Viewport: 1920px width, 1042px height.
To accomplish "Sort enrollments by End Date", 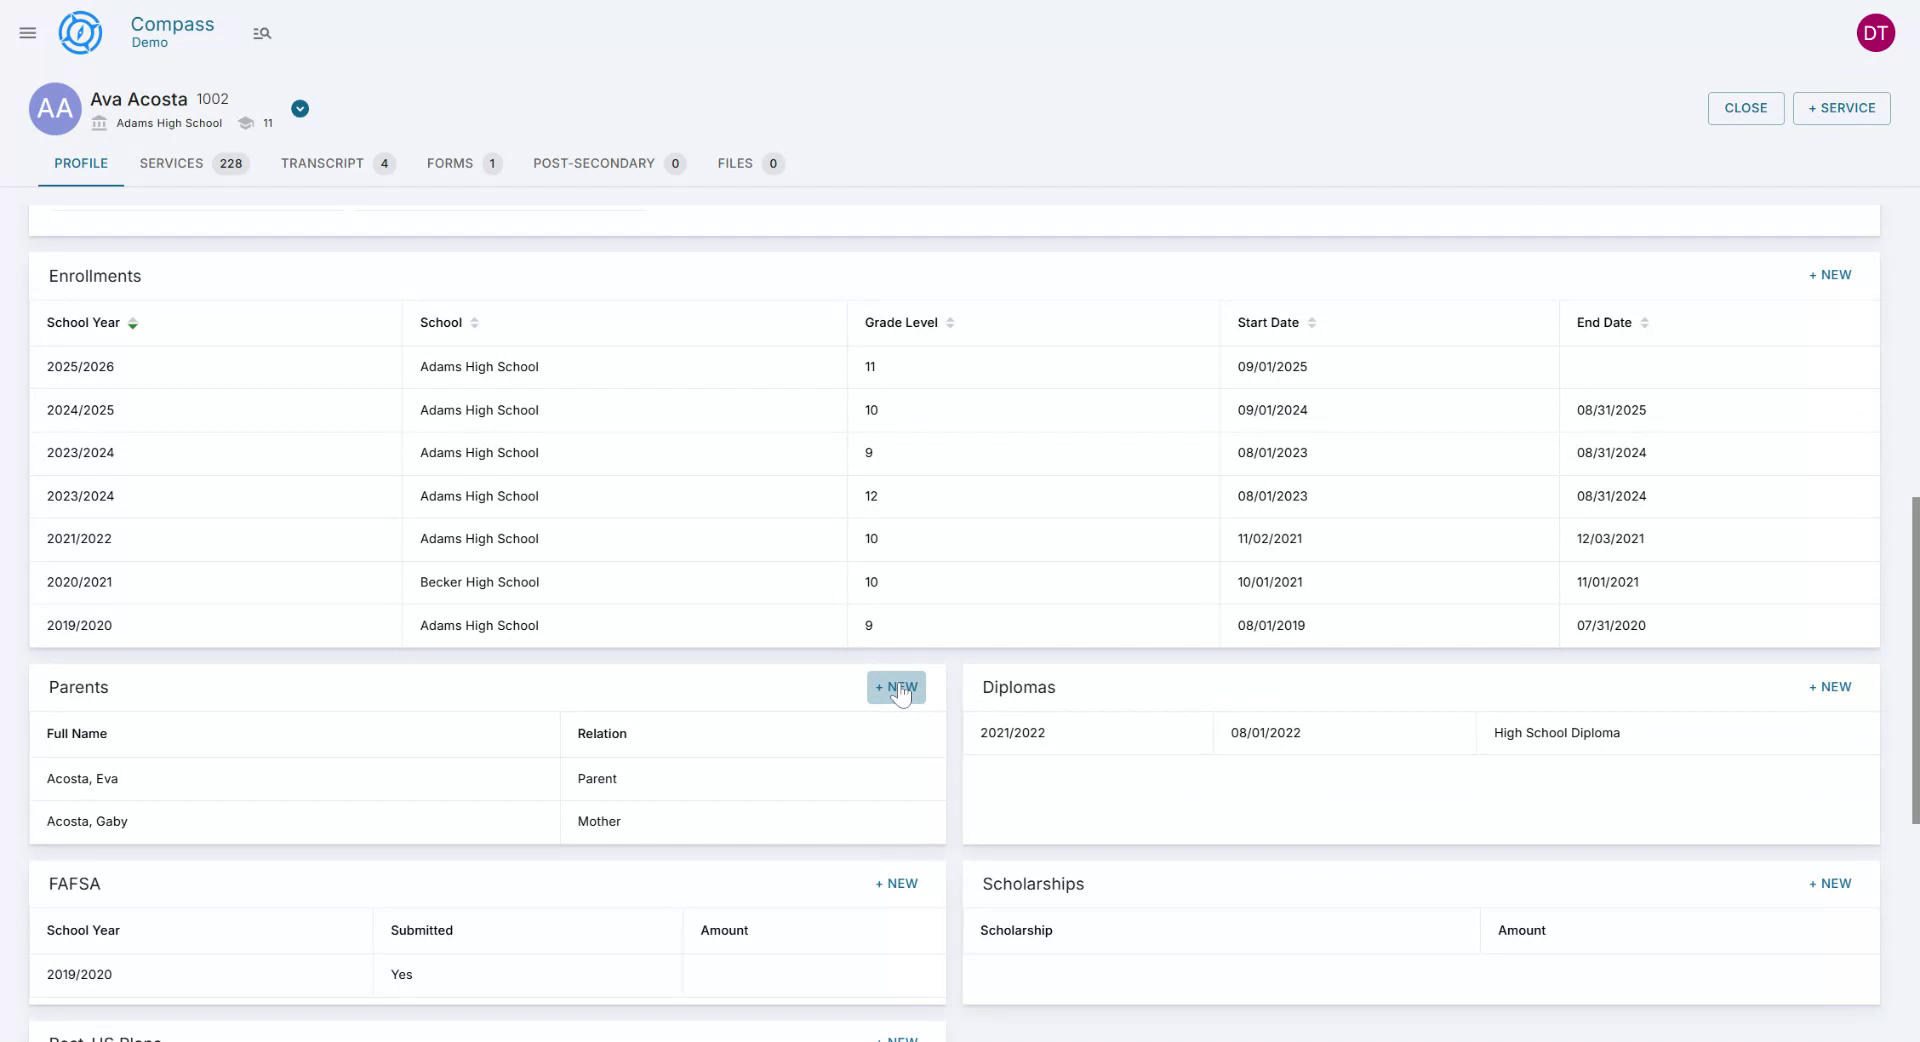I will [1646, 323].
